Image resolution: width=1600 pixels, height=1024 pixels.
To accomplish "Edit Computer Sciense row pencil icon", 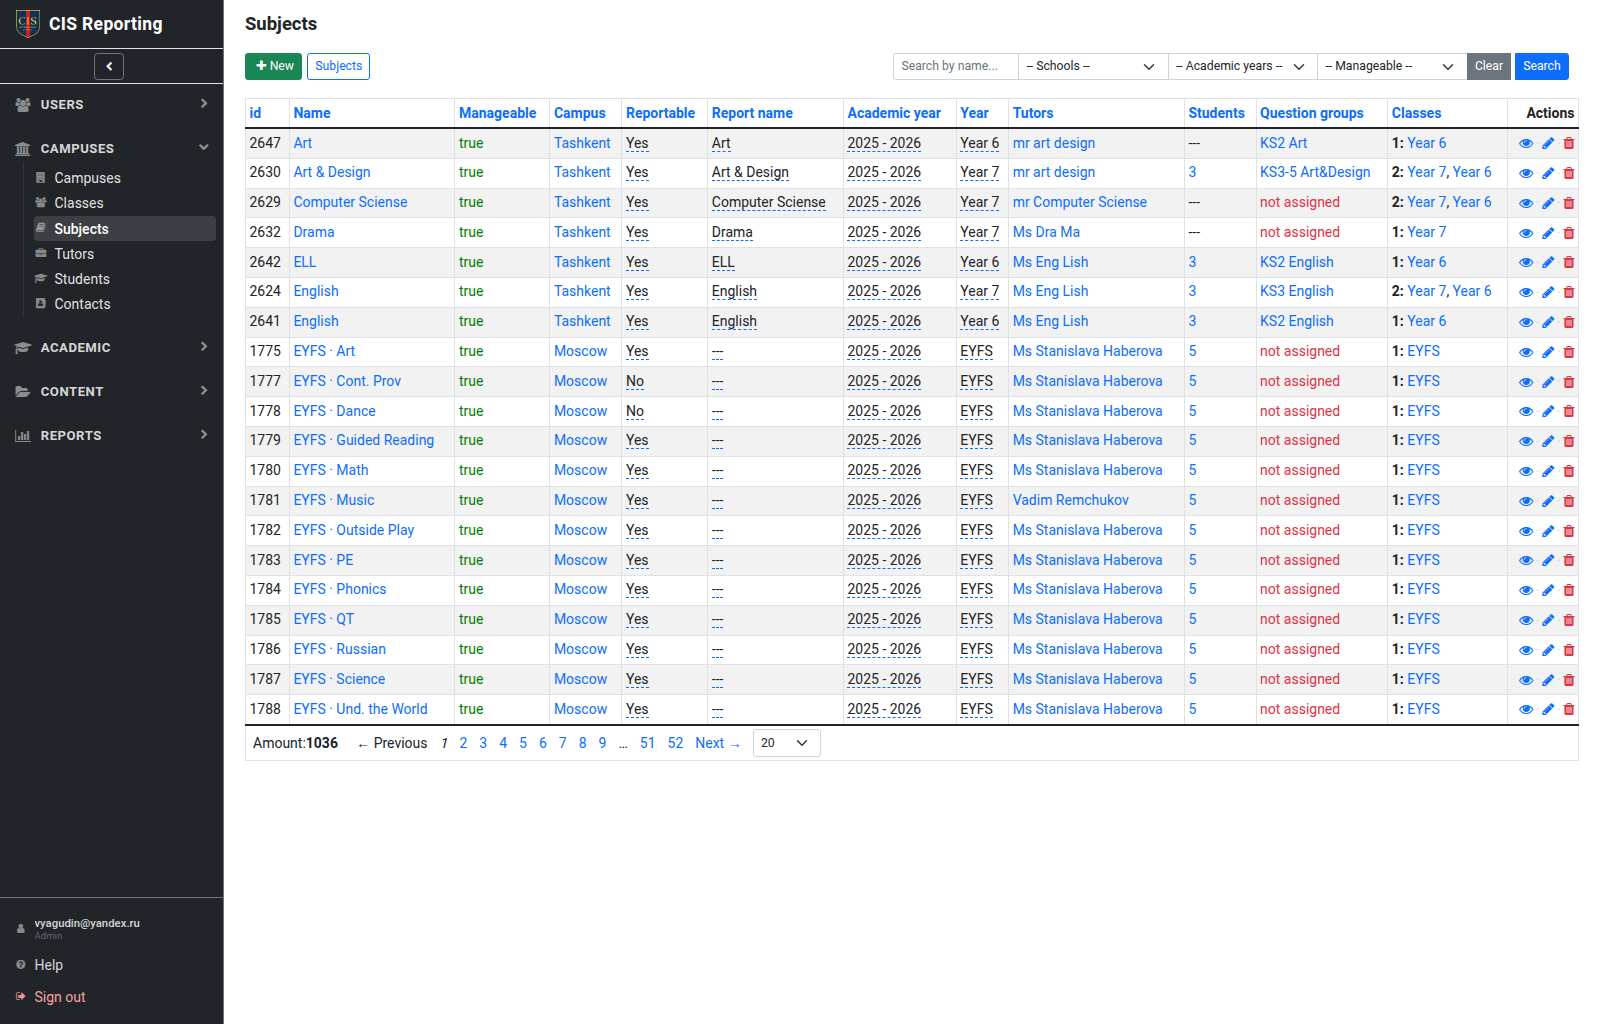I will [1548, 203].
